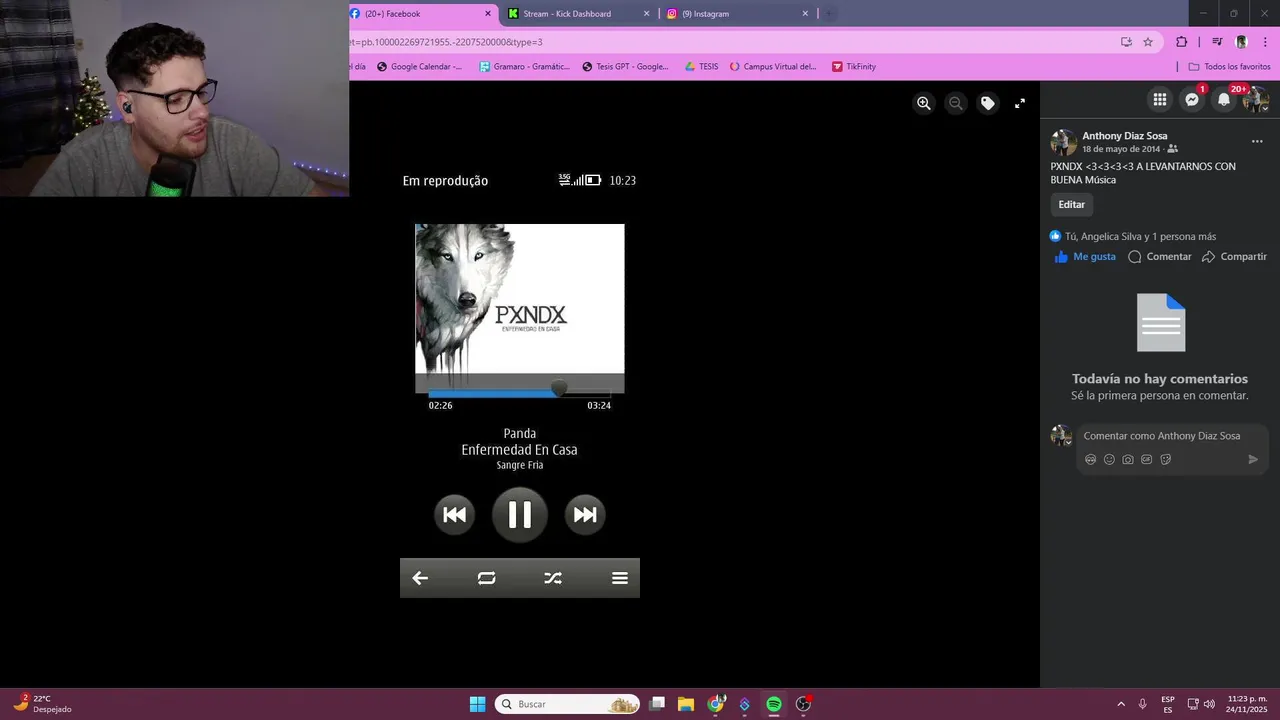1280x720 pixels.
Task: Open the TikFinity bookmark
Action: click(x=853, y=67)
